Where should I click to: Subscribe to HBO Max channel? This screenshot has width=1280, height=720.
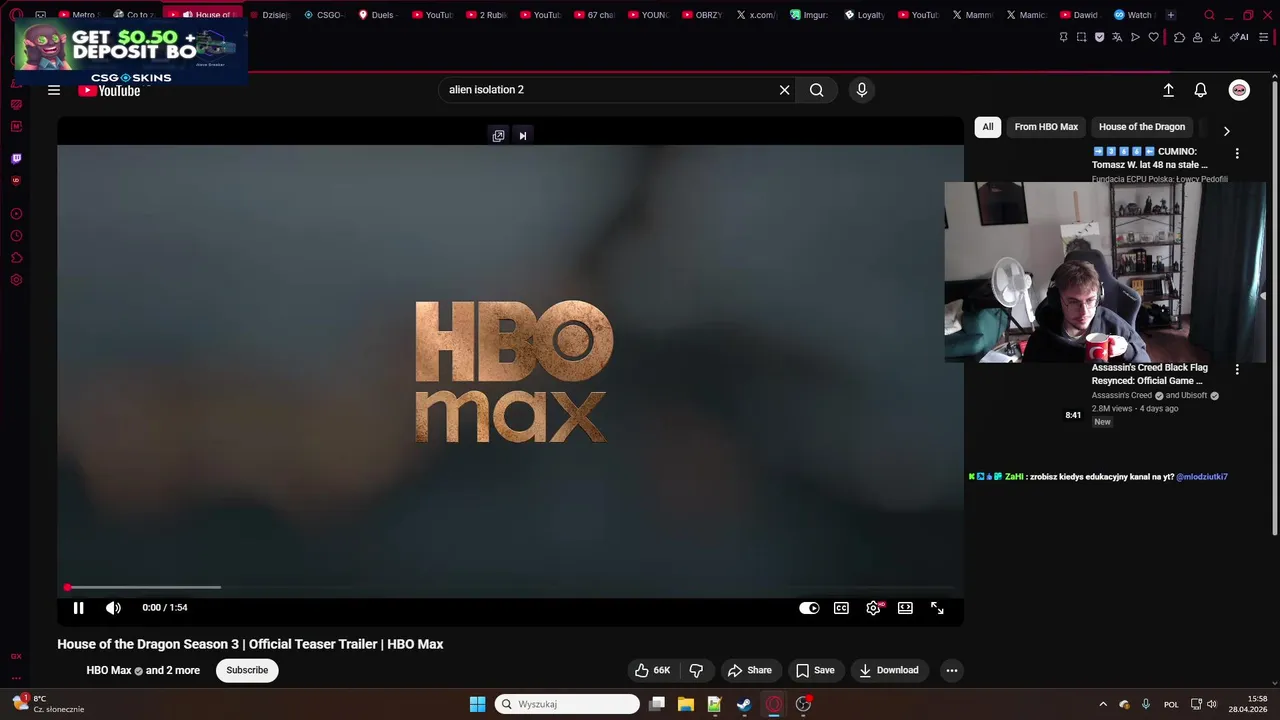247,670
